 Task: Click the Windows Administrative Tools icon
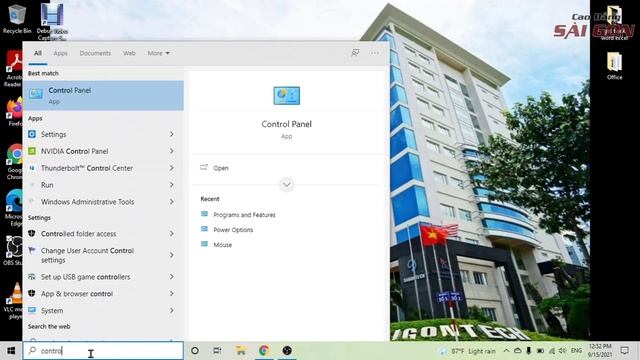pos(32,202)
